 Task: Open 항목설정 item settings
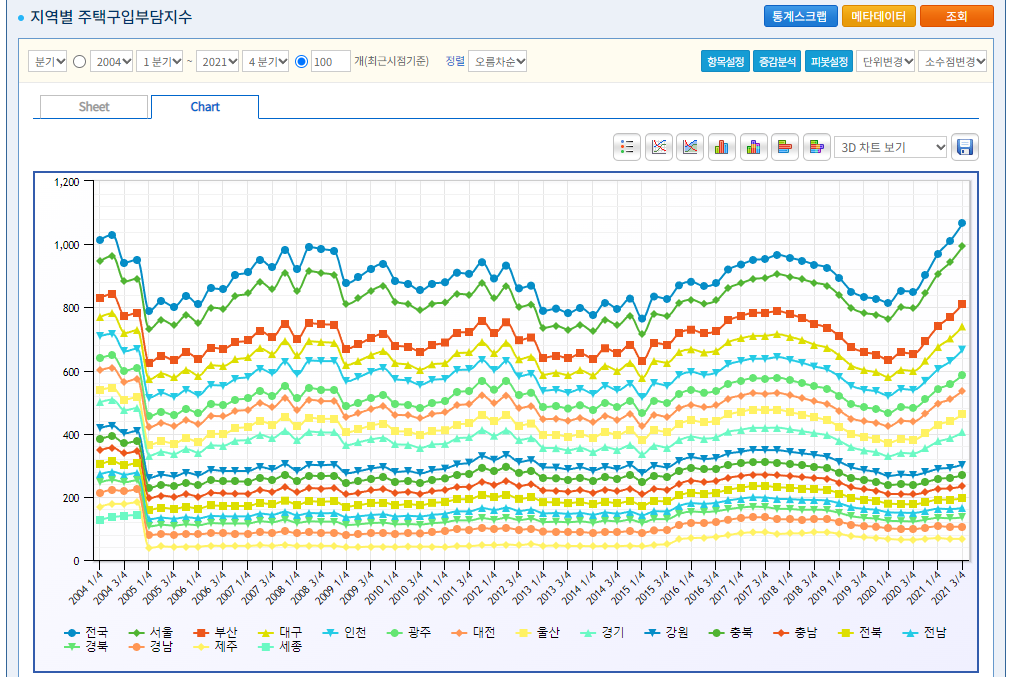click(x=725, y=61)
